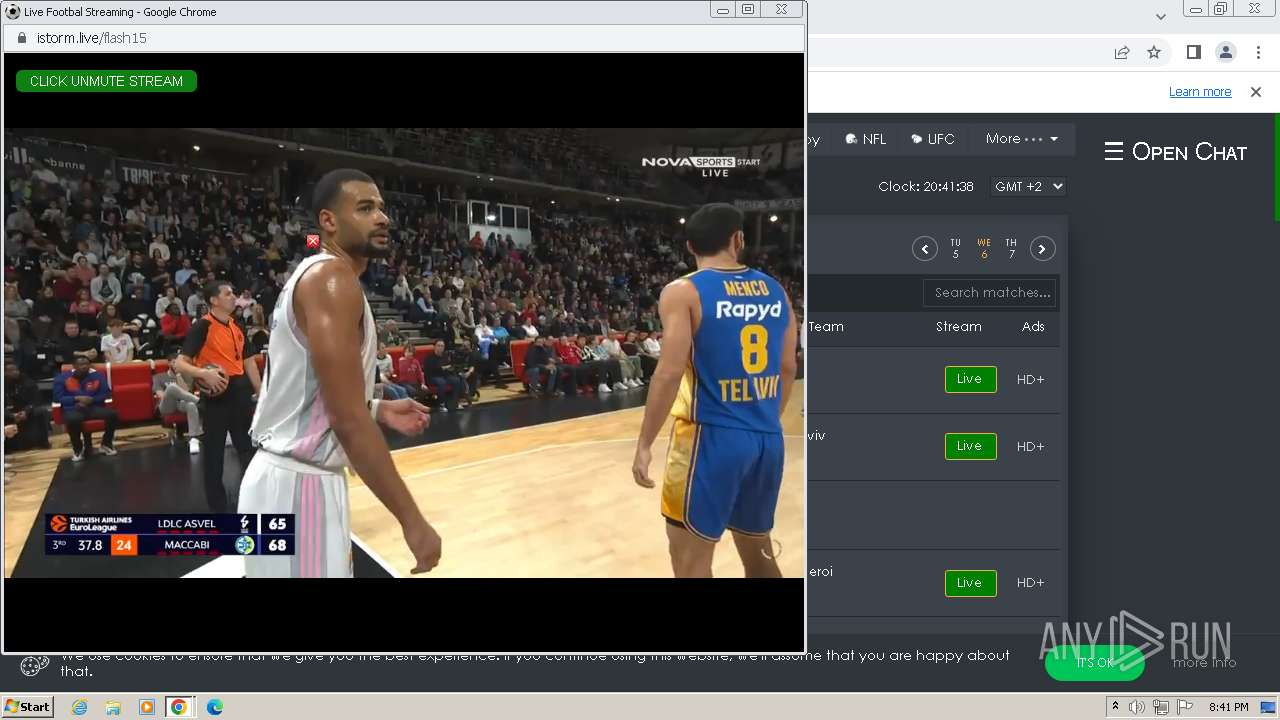Select the NFL tab
The height and width of the screenshot is (720, 1280).
coord(866,139)
